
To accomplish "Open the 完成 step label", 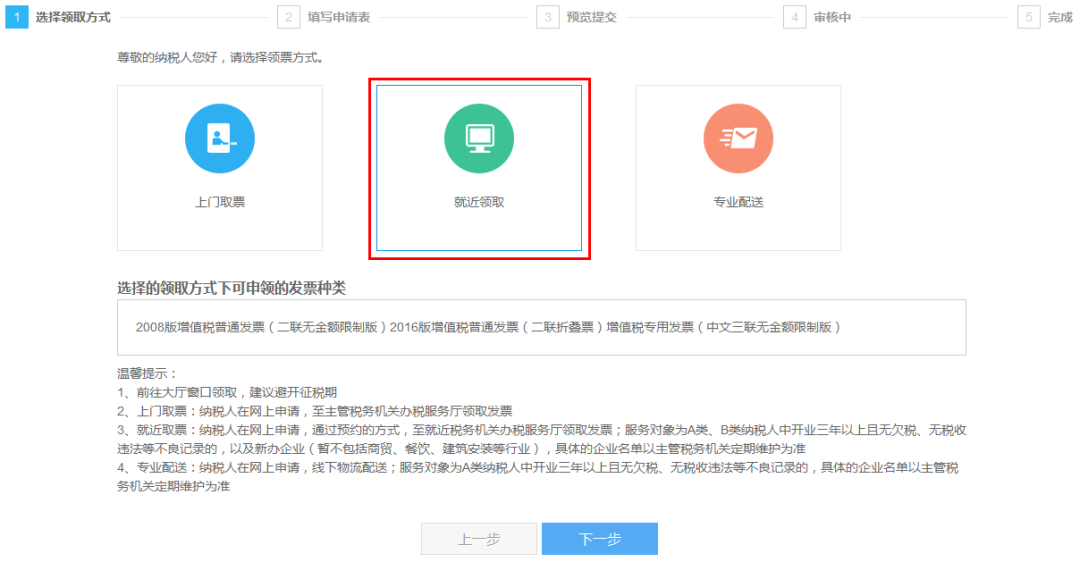I will pyautogui.click(x=1060, y=17).
